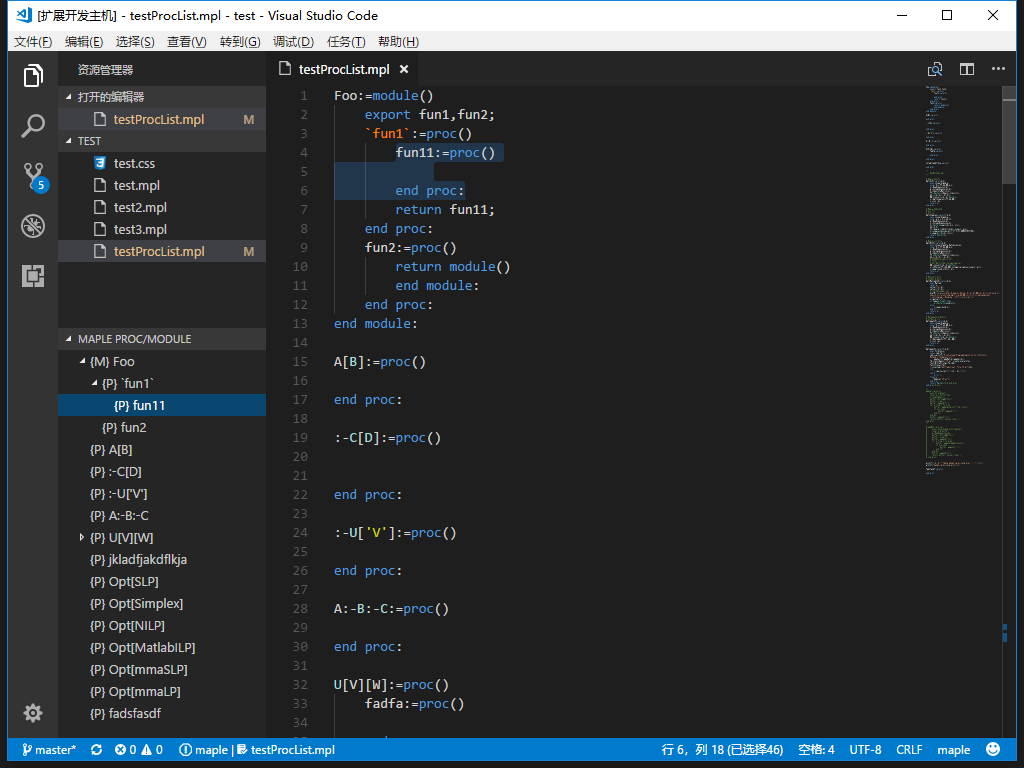Screen dimensions: 1024x768
Task: Open test.css in the file explorer
Action: tap(134, 164)
